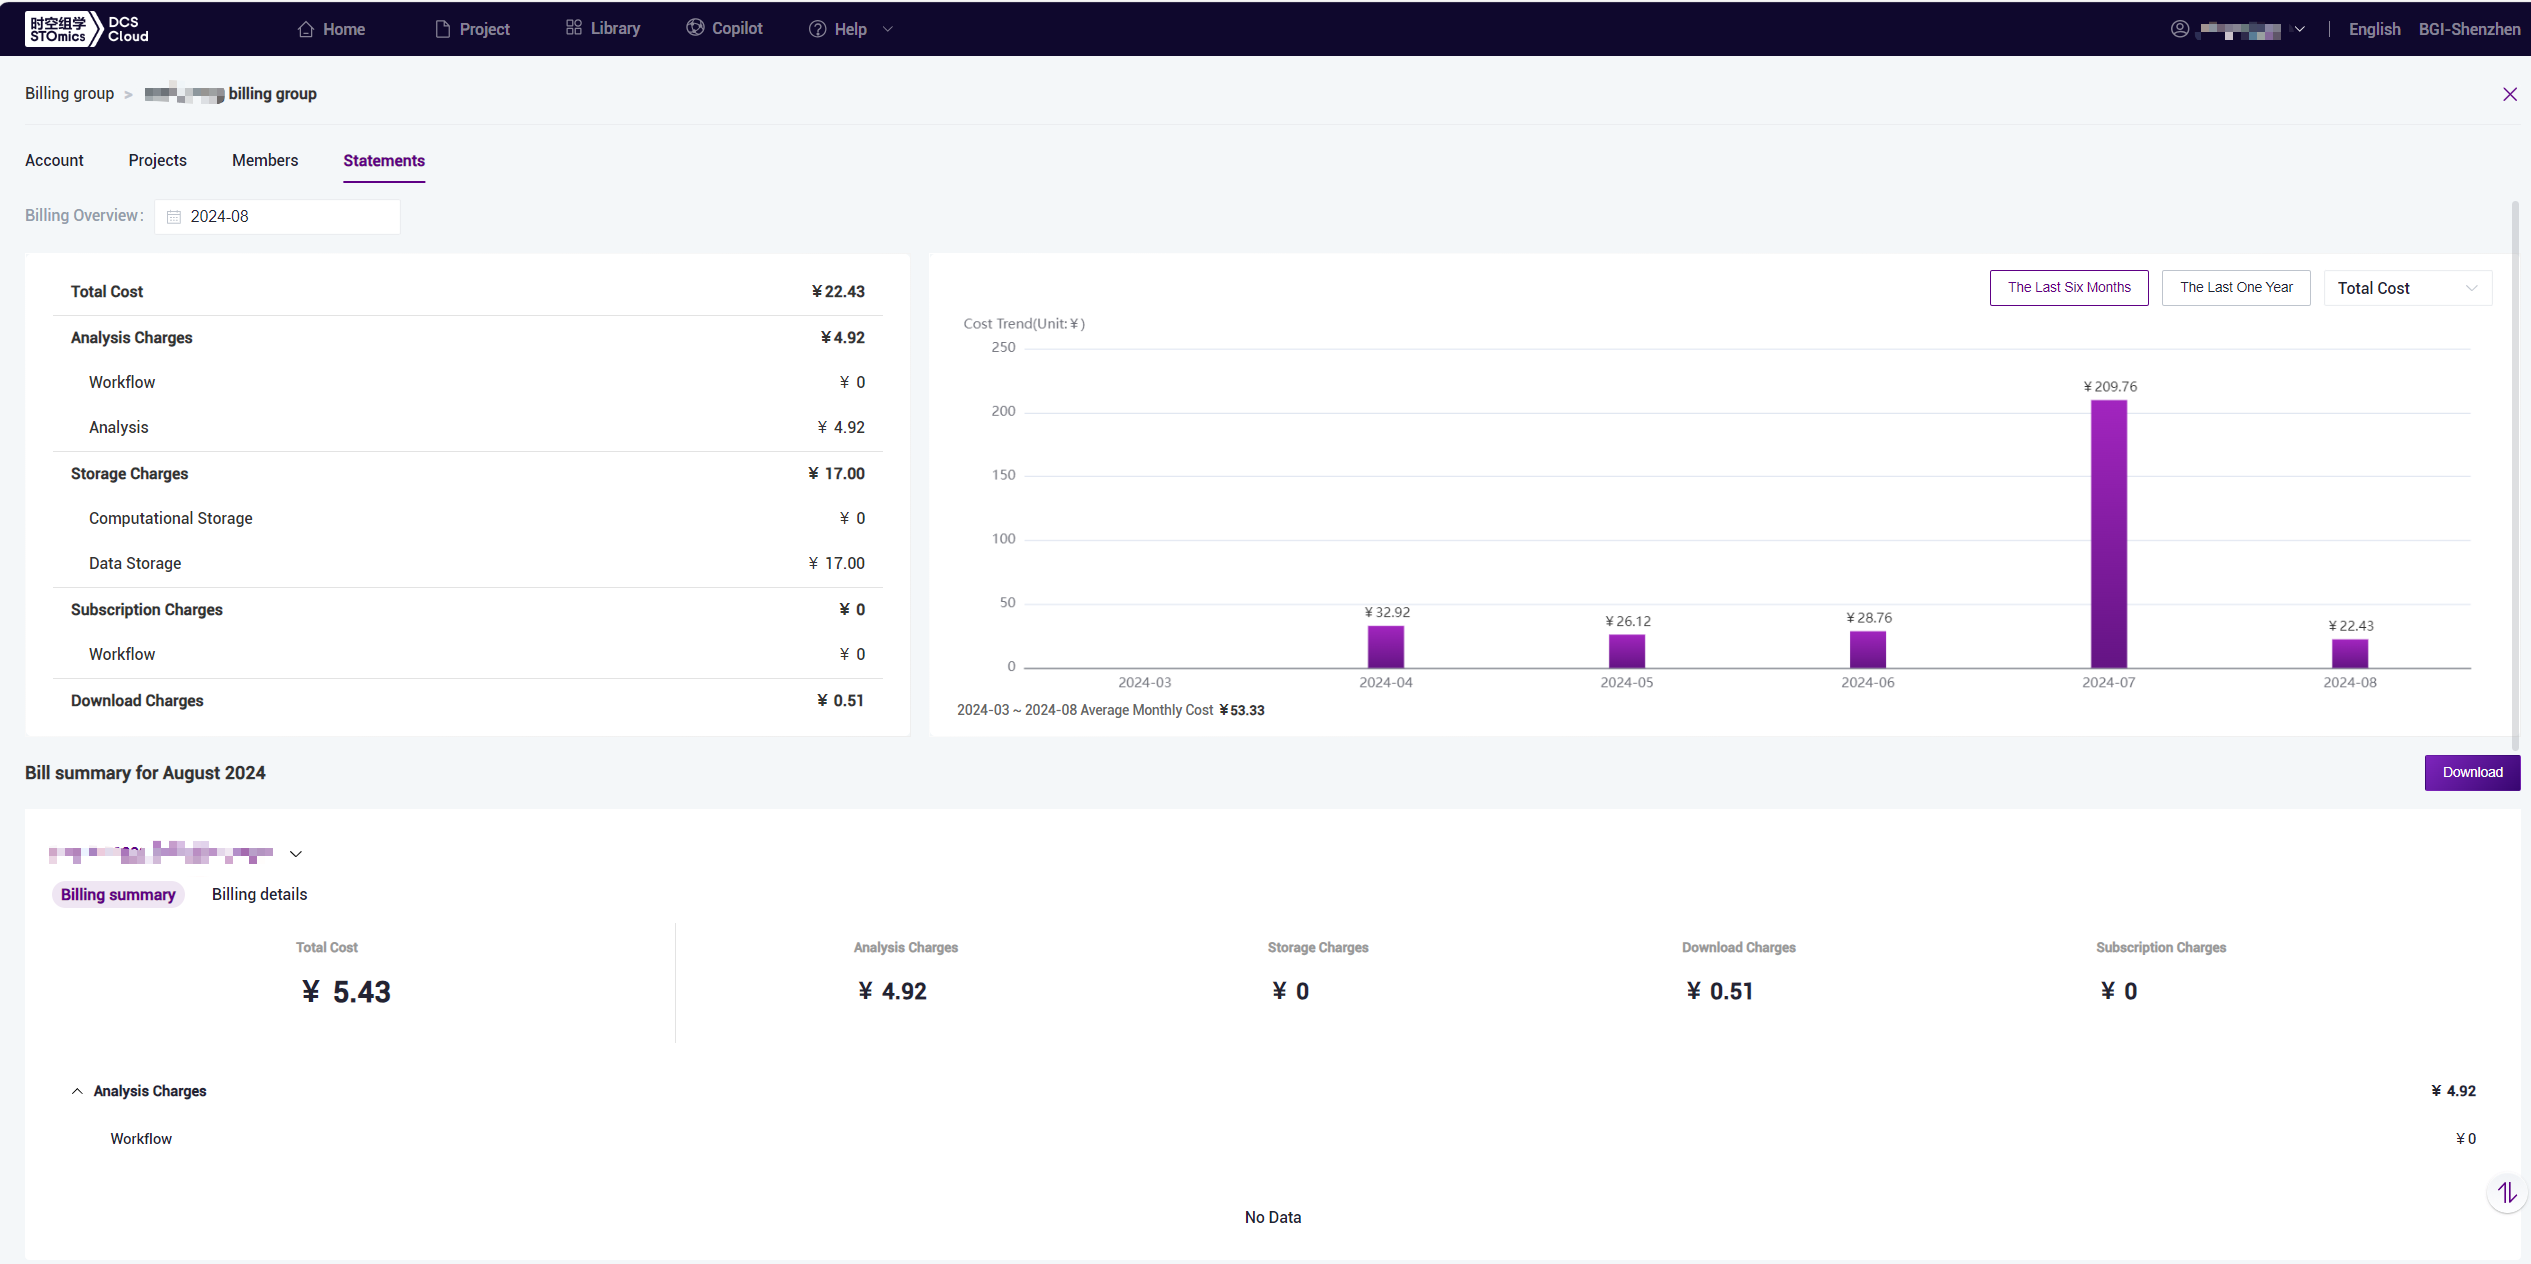Click the floating up-down arrows icon
This screenshot has height=1264, width=2531.
point(2506,1192)
